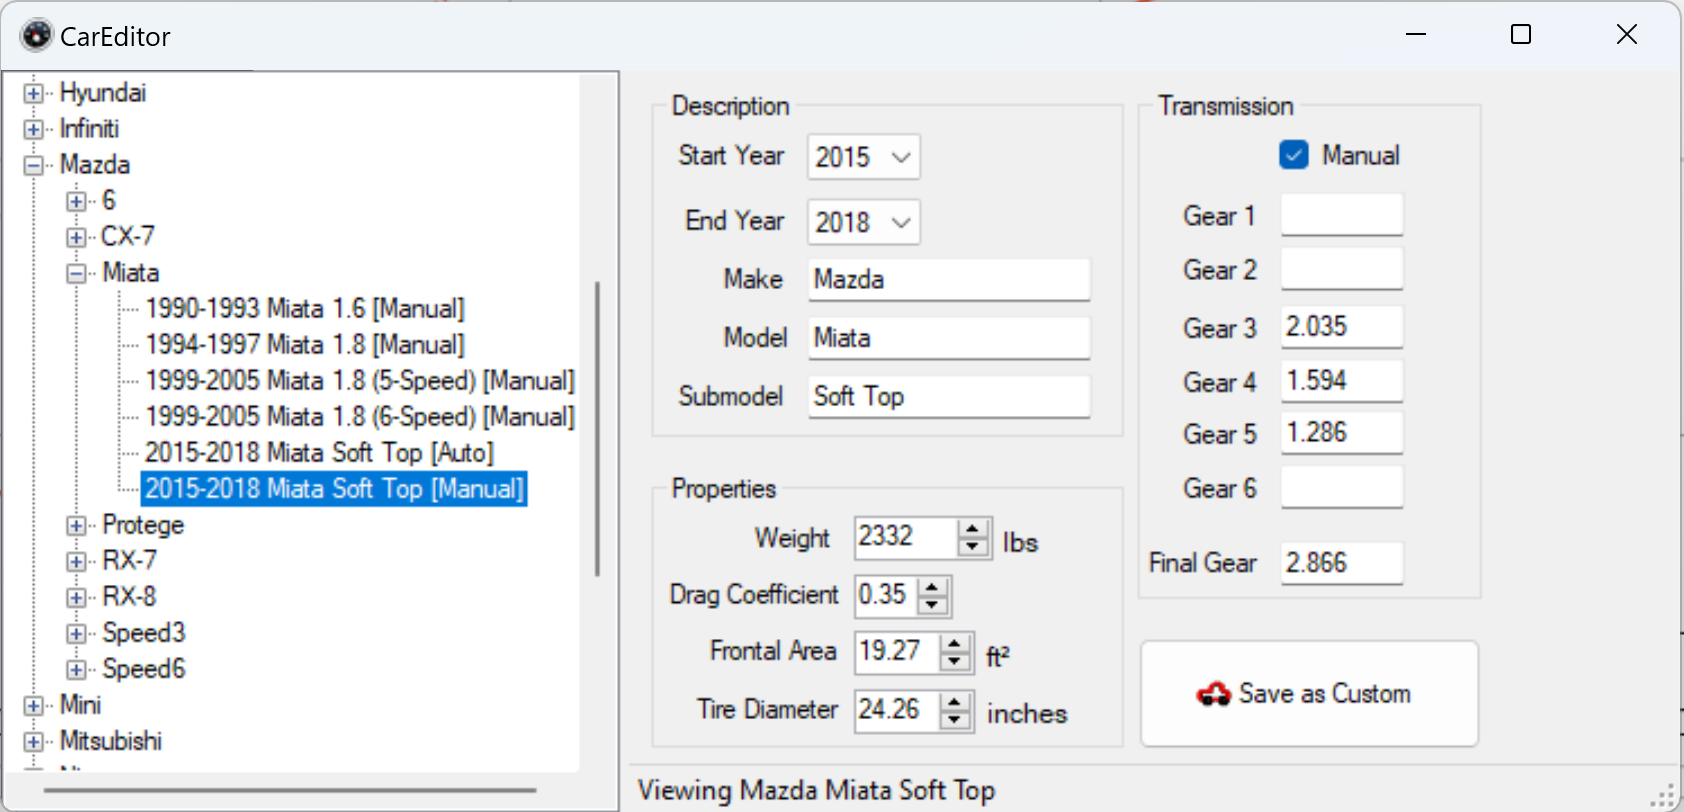Expand the Protege node
Screen dimensions: 1684x812
(76, 525)
